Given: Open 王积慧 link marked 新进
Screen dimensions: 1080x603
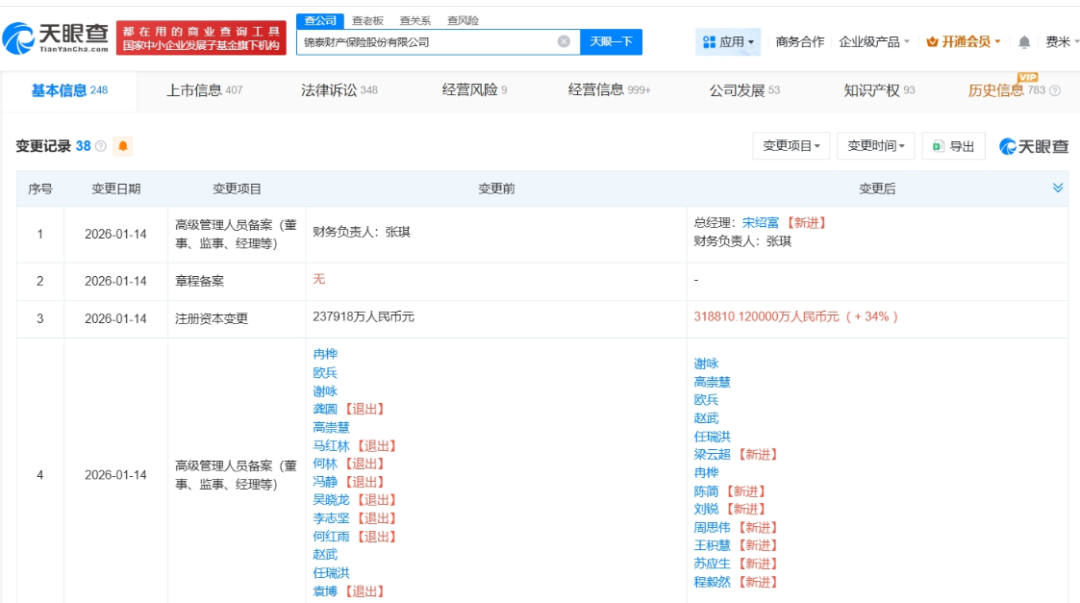Looking at the screenshot, I should pos(712,546).
